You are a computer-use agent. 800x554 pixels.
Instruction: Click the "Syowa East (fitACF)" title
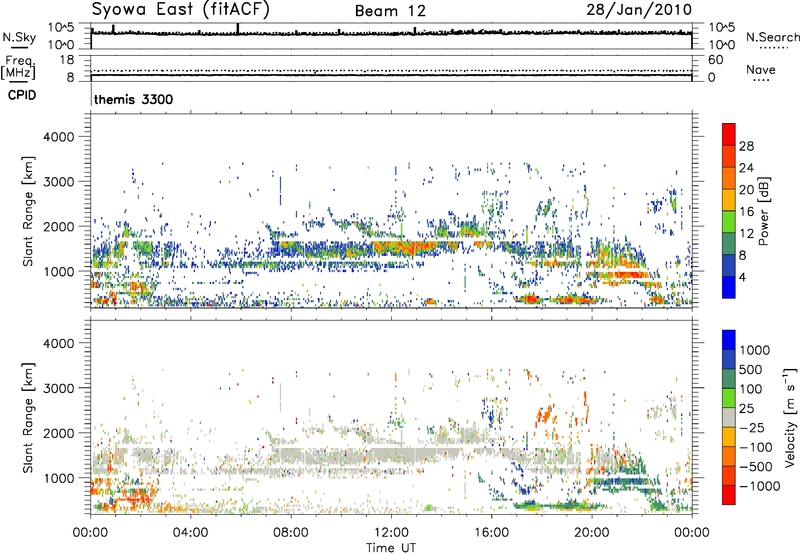(181, 10)
